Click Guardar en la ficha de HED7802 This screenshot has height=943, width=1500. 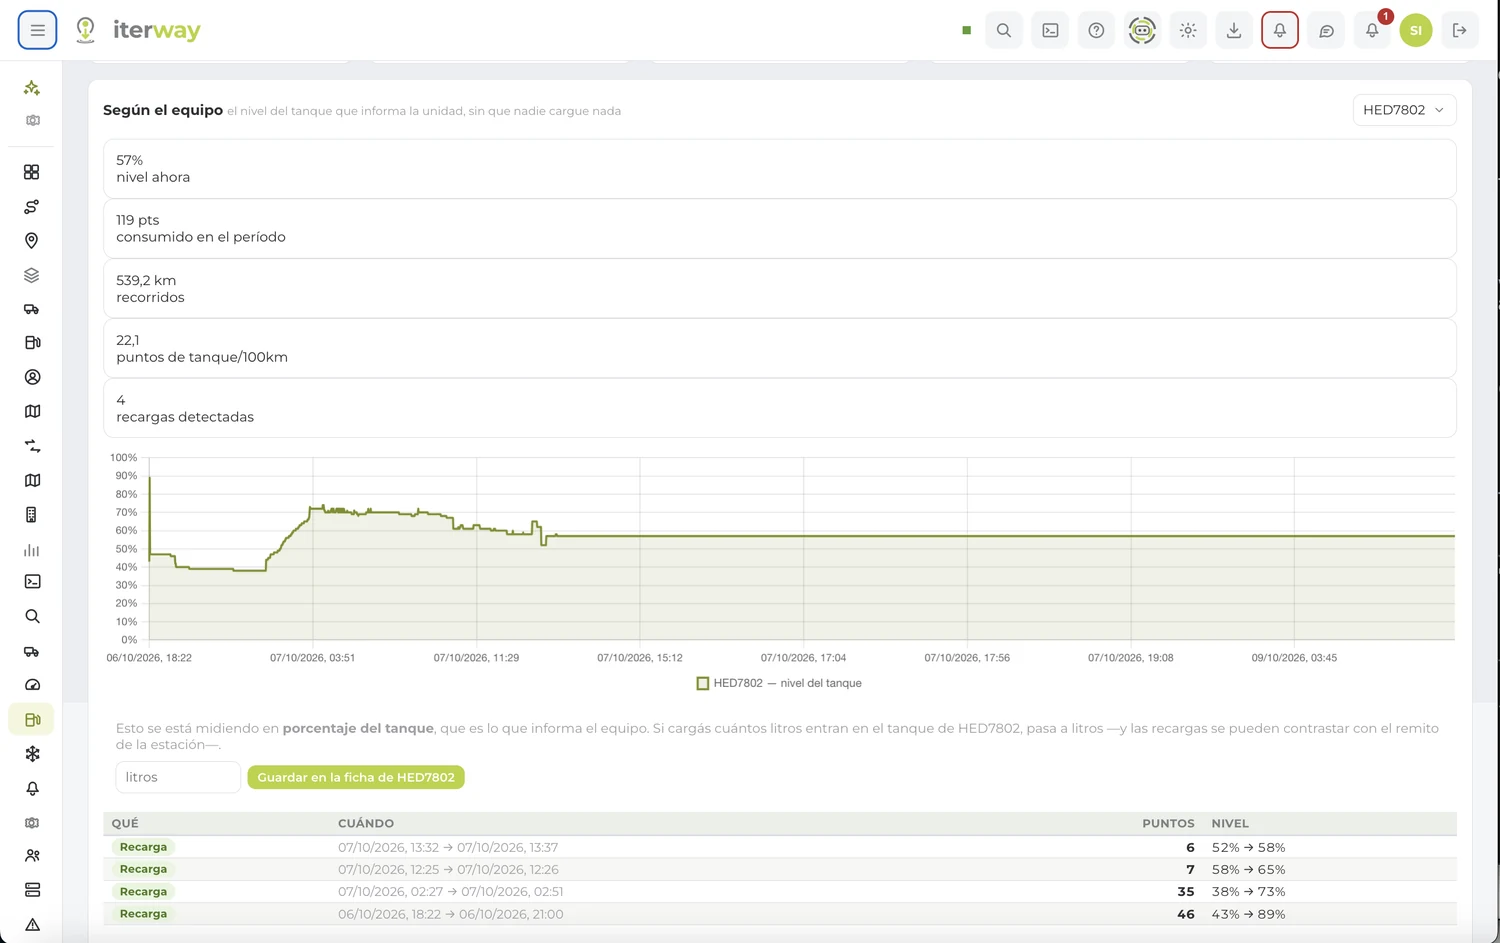[356, 777]
